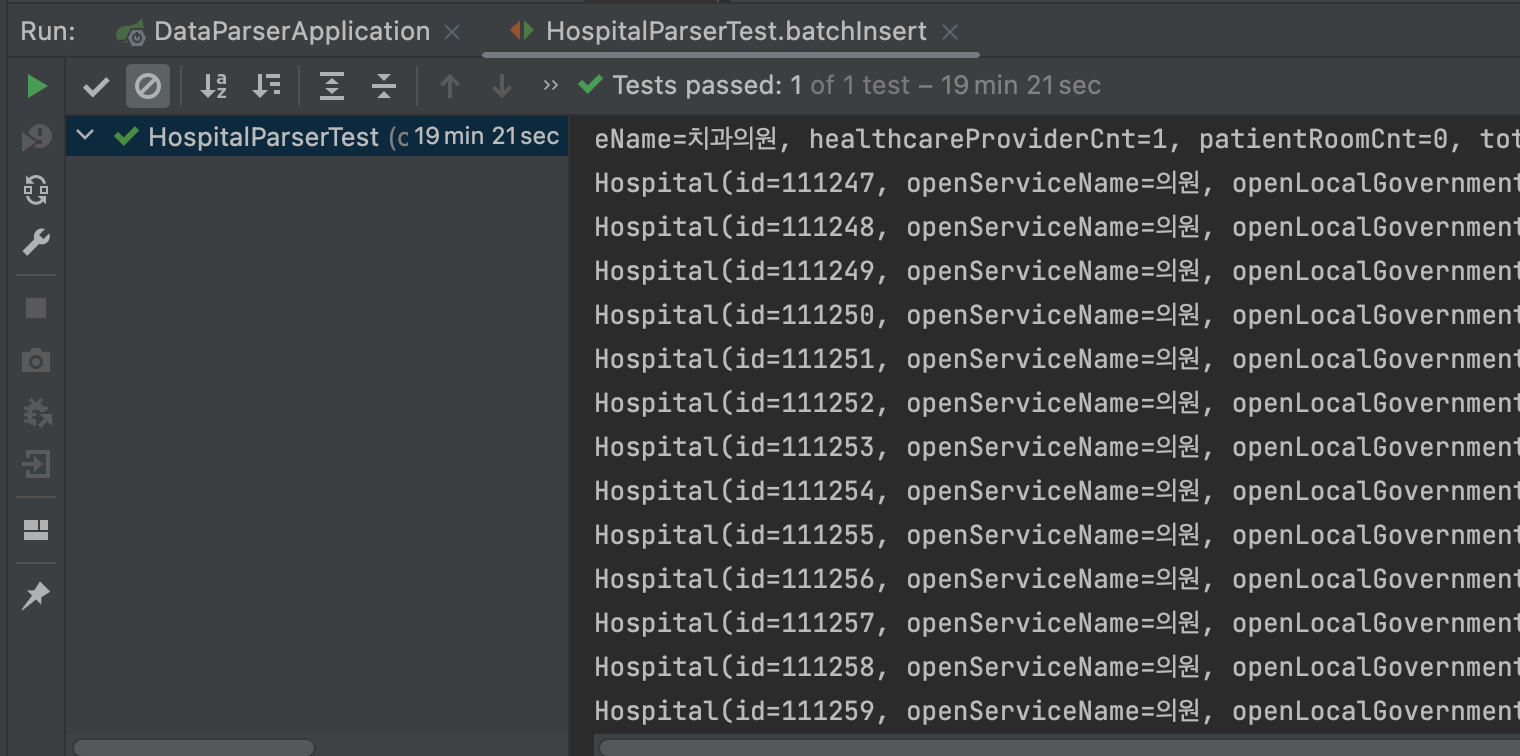The height and width of the screenshot is (756, 1520).
Task: Close the DataParserApplication tab
Action: [452, 32]
